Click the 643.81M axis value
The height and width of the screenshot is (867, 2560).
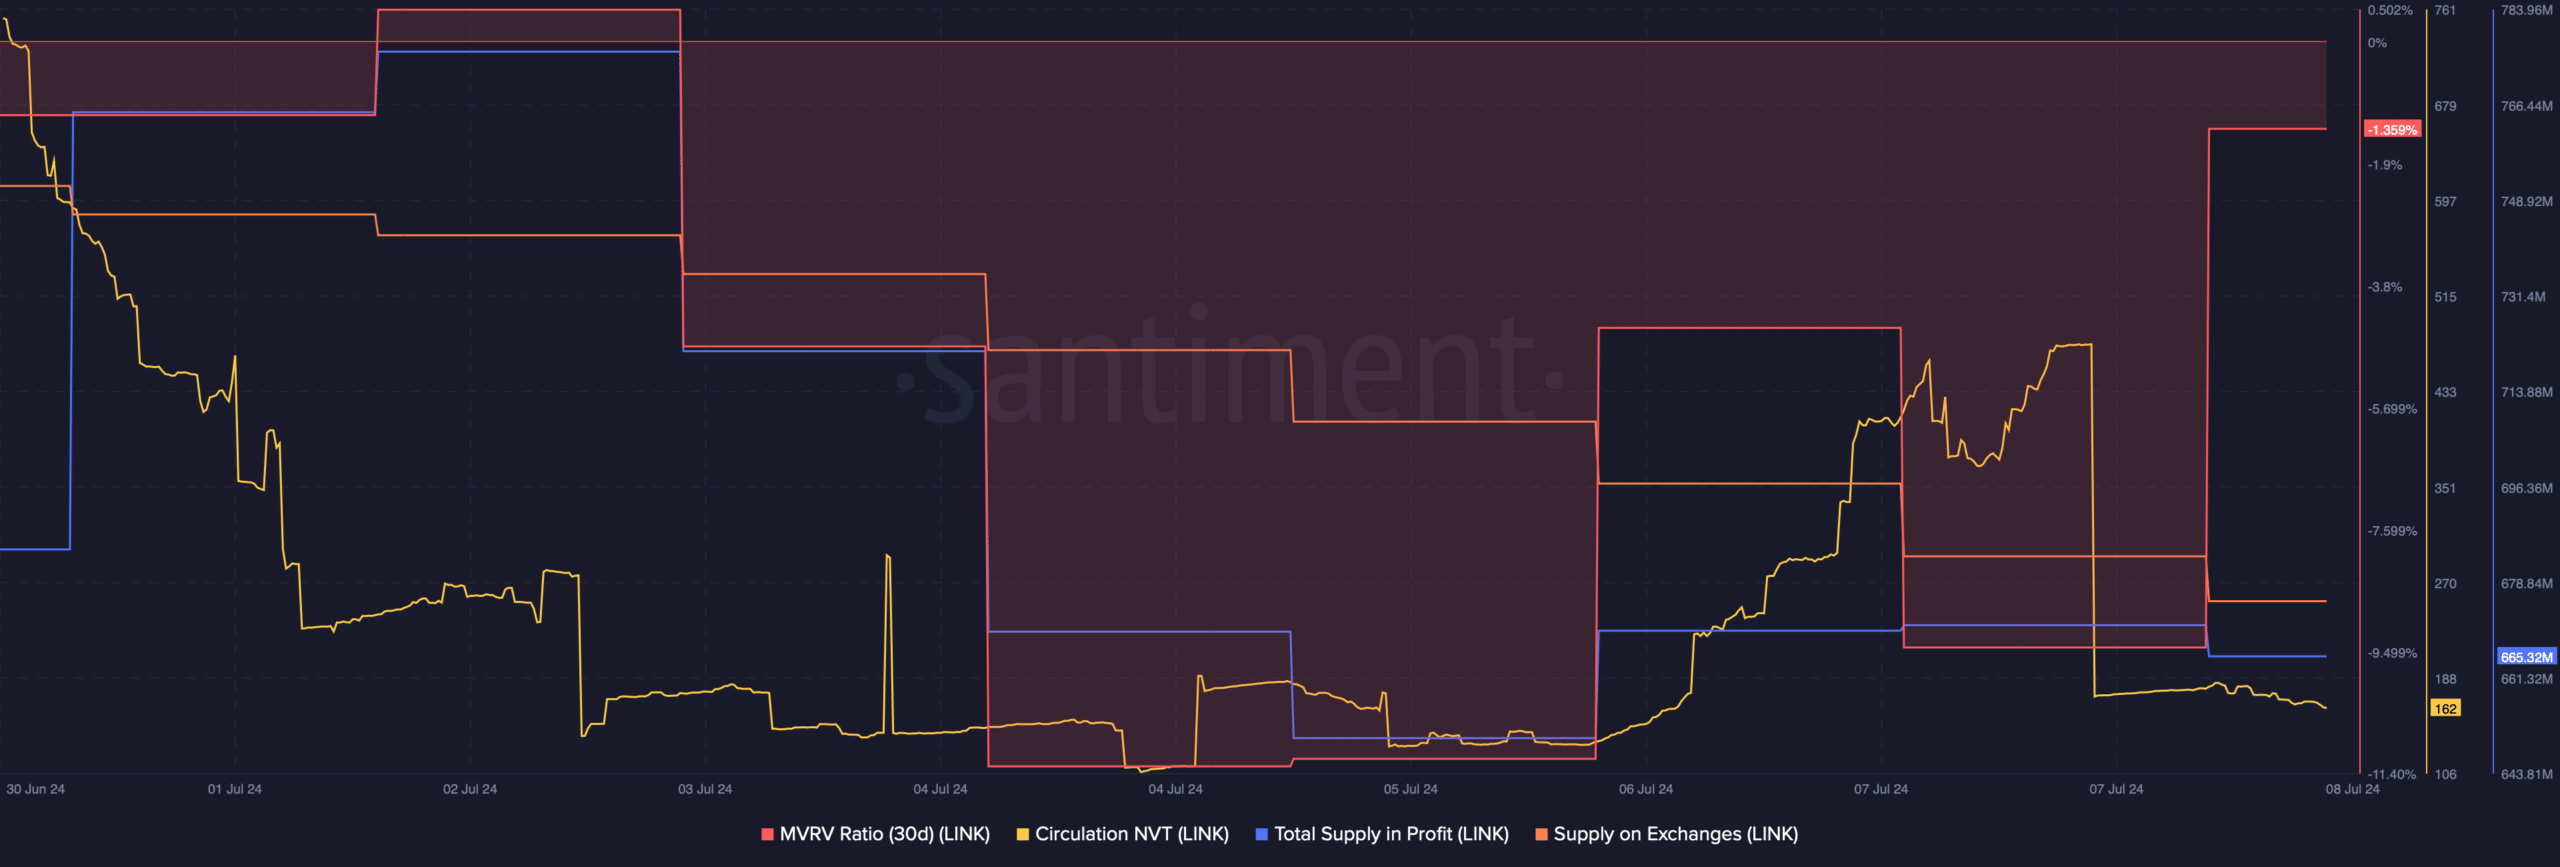2526,774
